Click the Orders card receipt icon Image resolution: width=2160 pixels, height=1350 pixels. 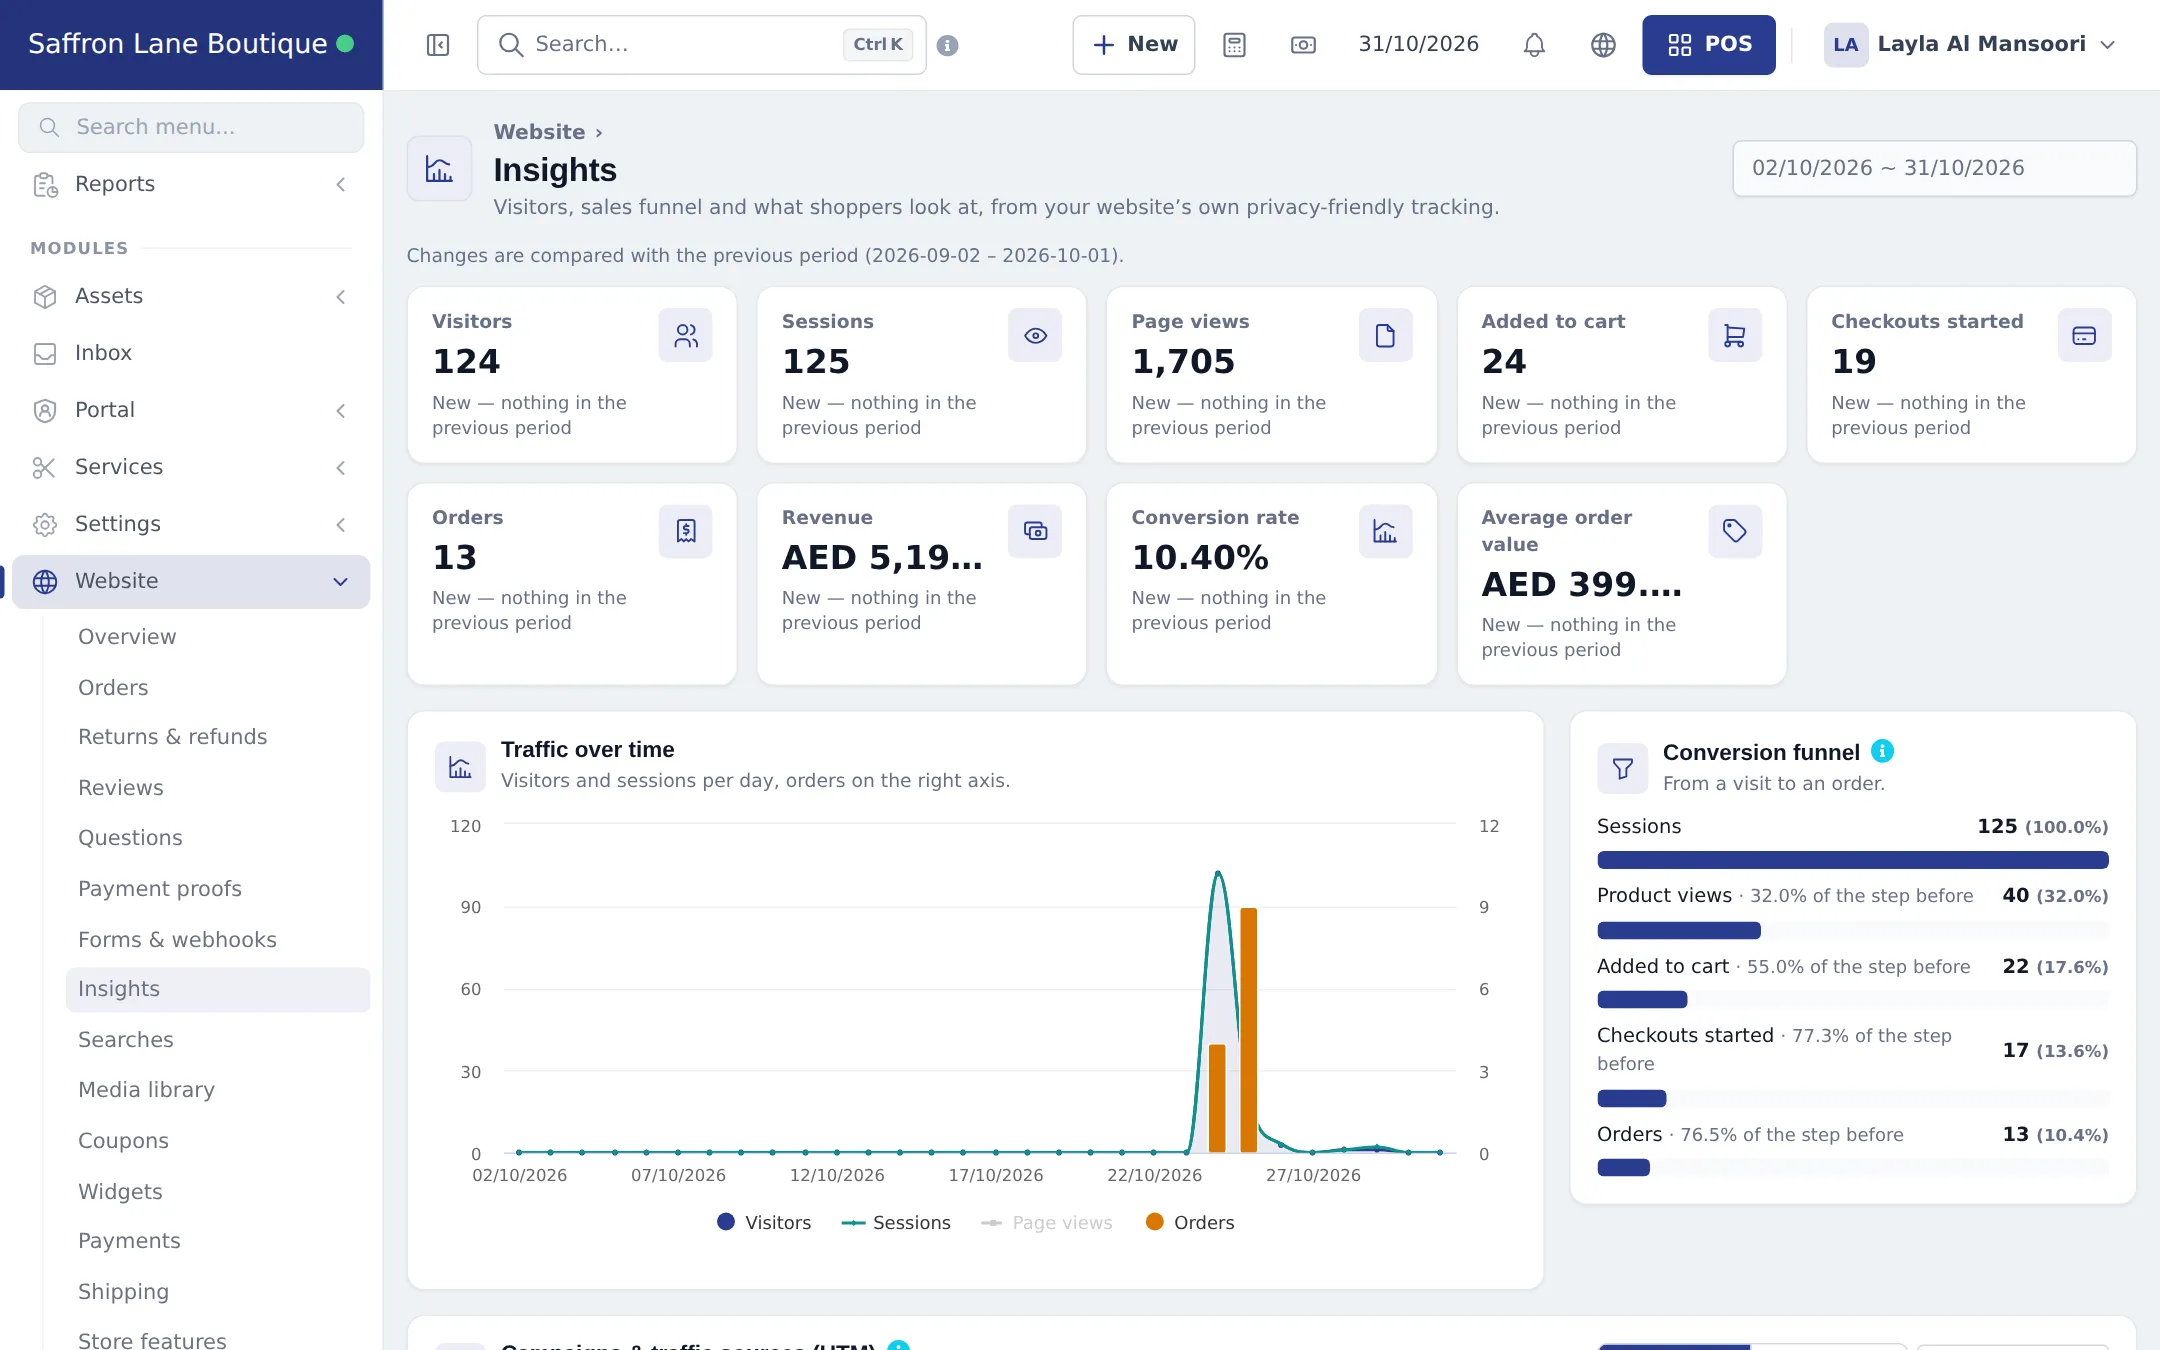tap(685, 531)
